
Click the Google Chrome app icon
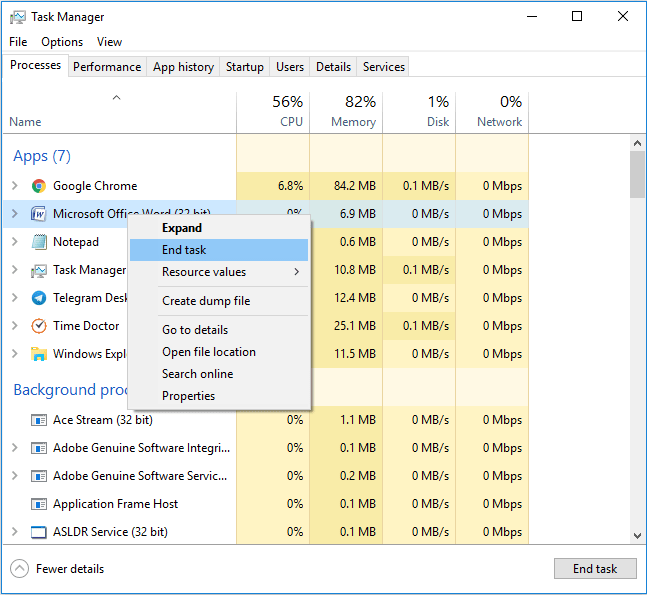coord(39,186)
